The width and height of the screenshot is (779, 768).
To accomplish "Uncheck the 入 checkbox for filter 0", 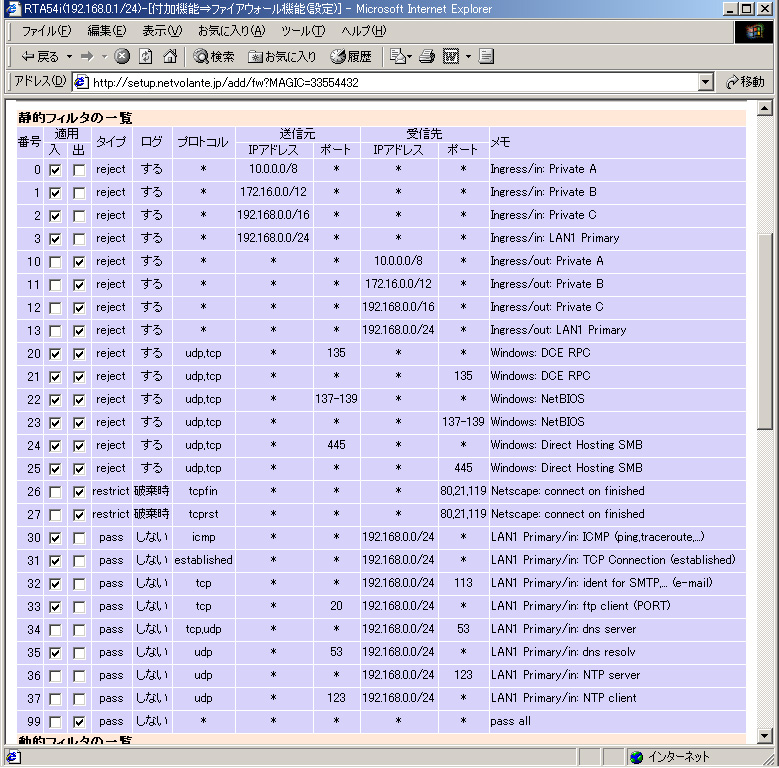I will (x=55, y=170).
